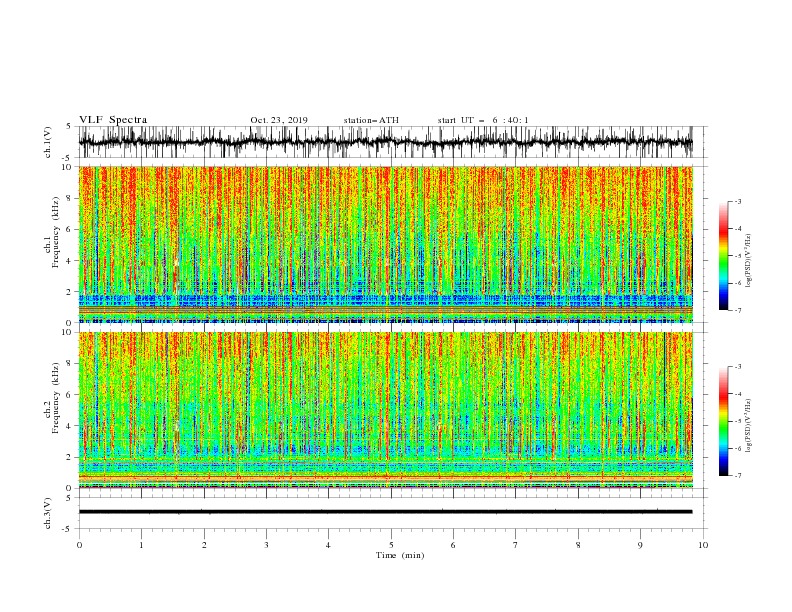Click the 'ch.3(V)' axis label

coord(48,513)
